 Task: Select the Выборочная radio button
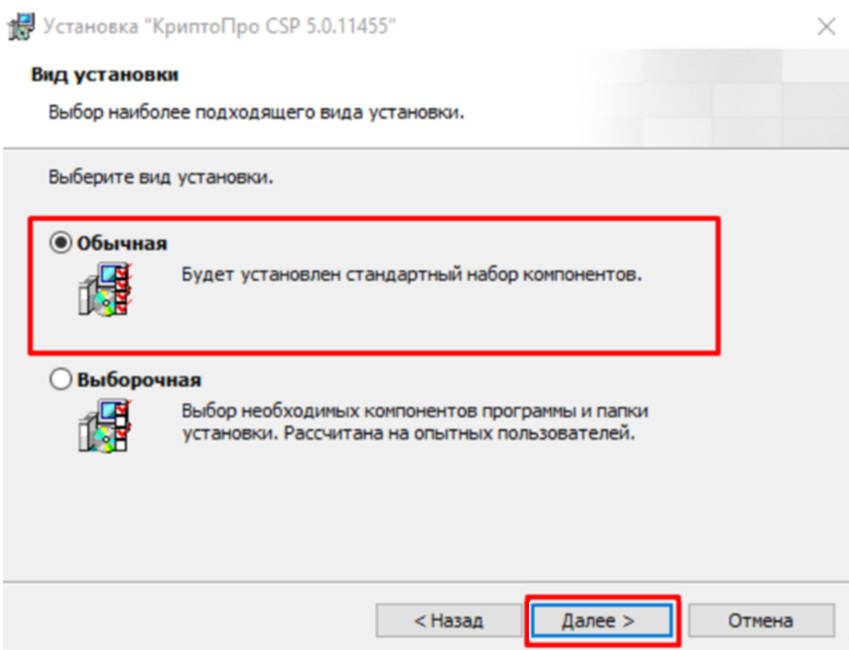click(60, 379)
